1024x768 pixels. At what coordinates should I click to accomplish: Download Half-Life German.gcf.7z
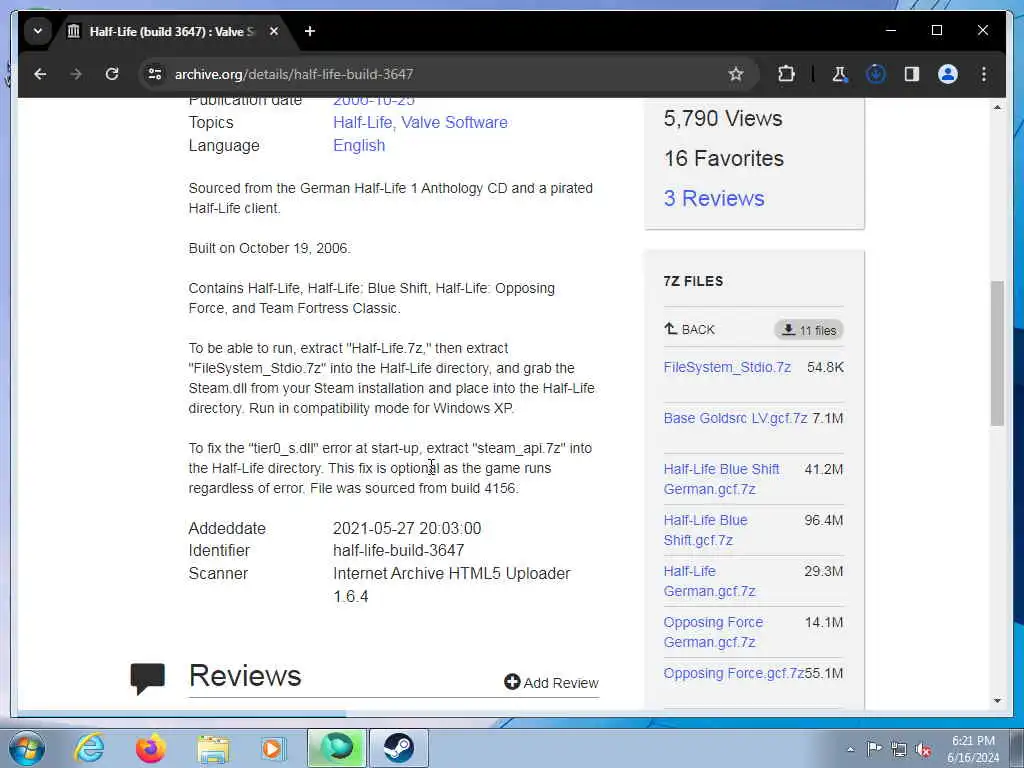(x=709, y=581)
